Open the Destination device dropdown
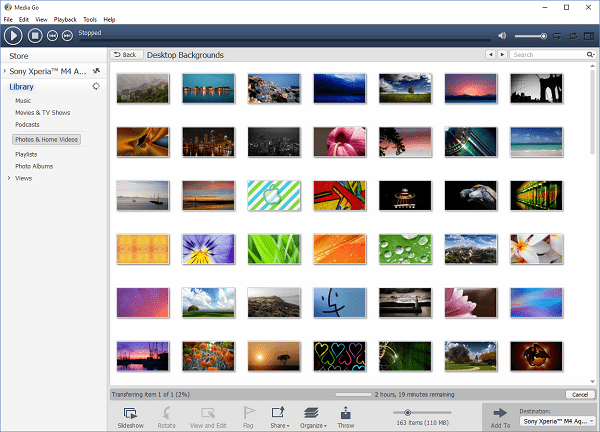Viewport: 600px width, 432px height. point(554,422)
